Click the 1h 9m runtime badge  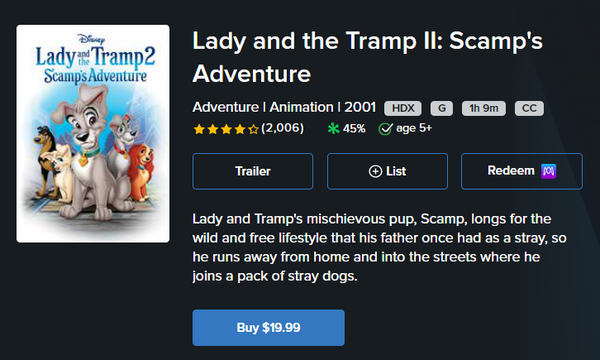(484, 108)
